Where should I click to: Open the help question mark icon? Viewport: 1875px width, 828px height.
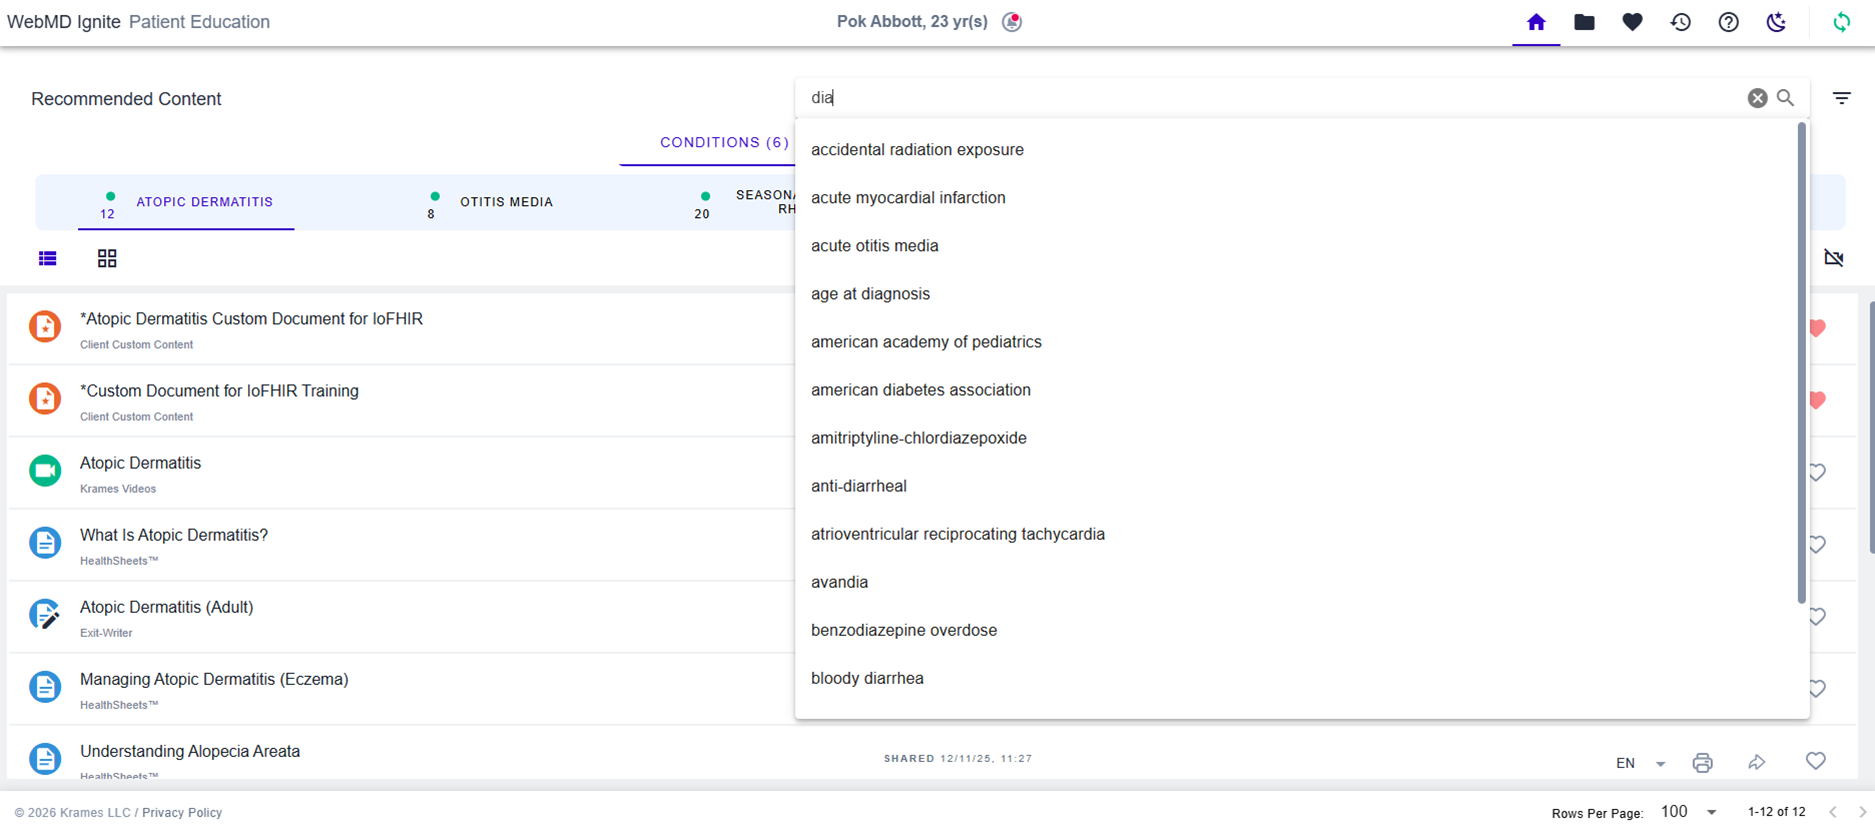[1728, 22]
